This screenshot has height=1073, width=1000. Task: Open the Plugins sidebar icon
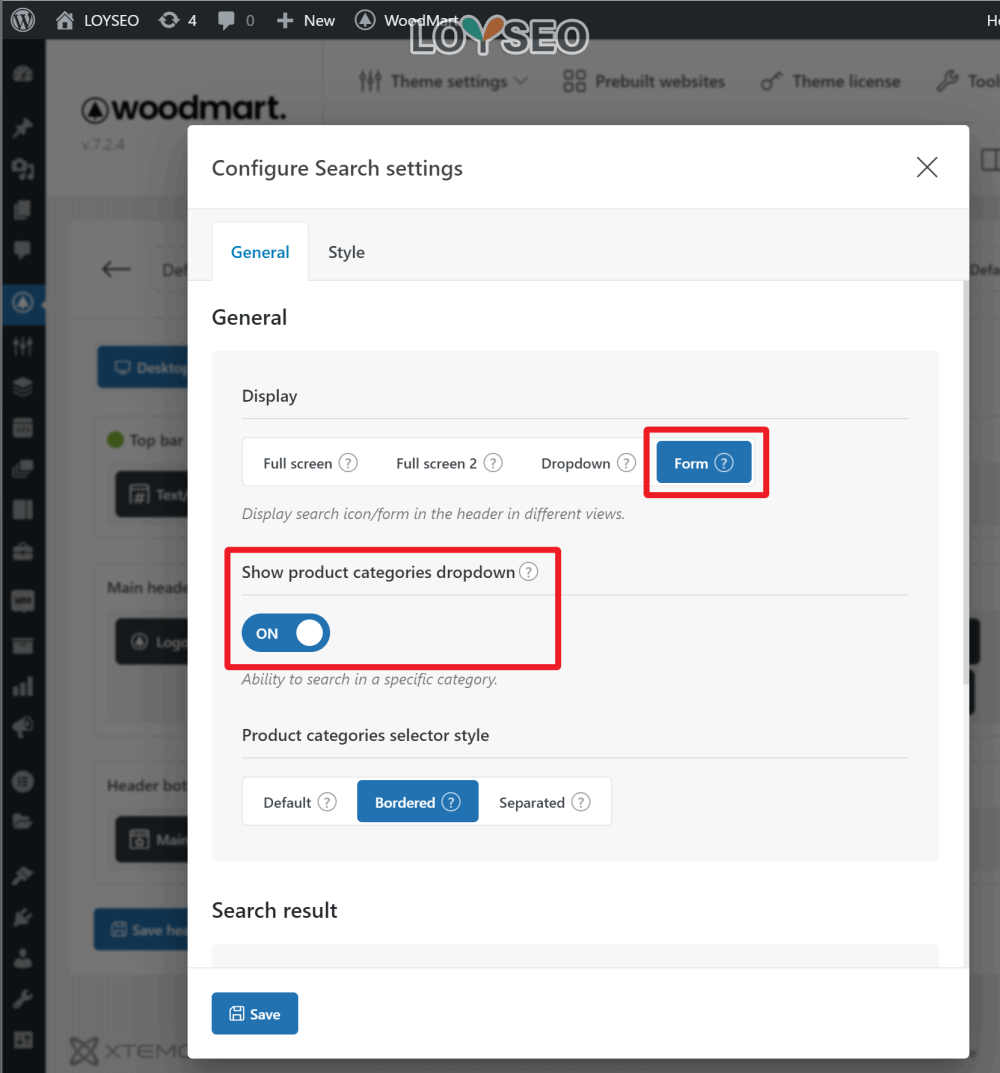tap(23, 917)
